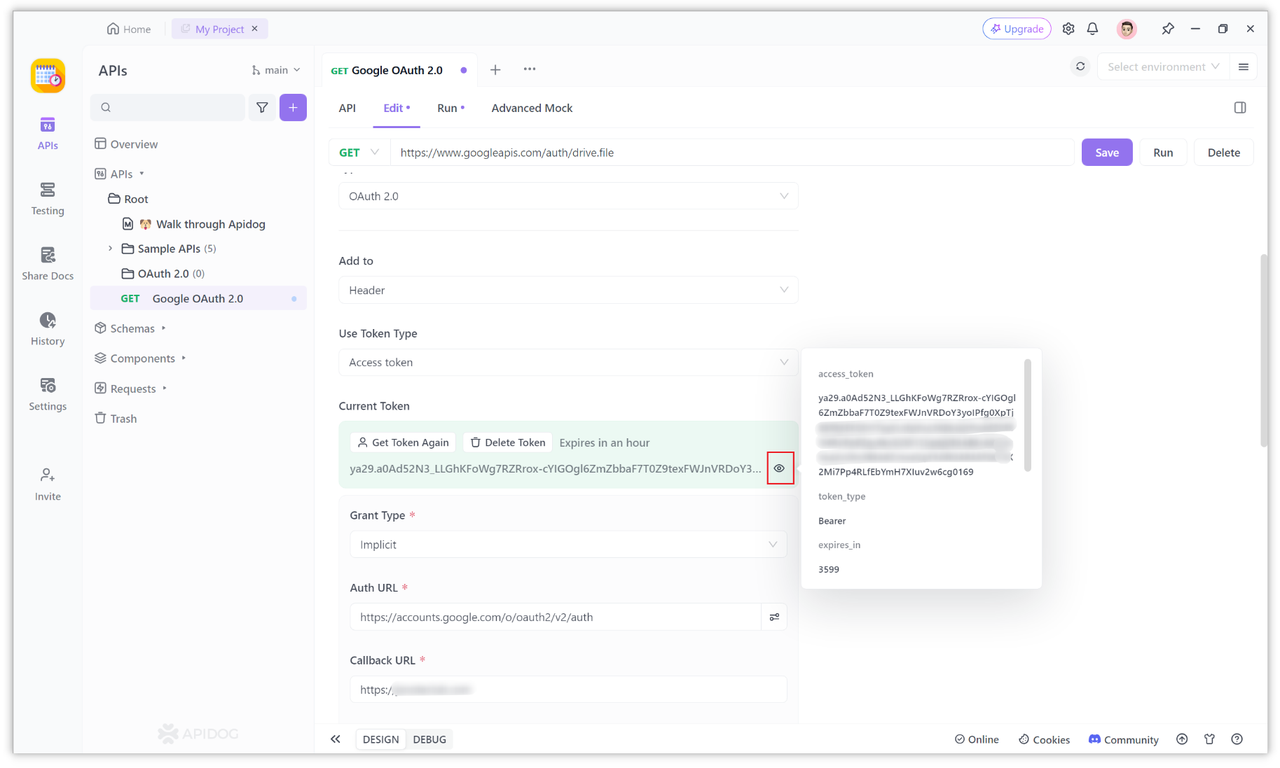
Task: Open the Grant Type Implicit dropdown
Action: coord(568,545)
